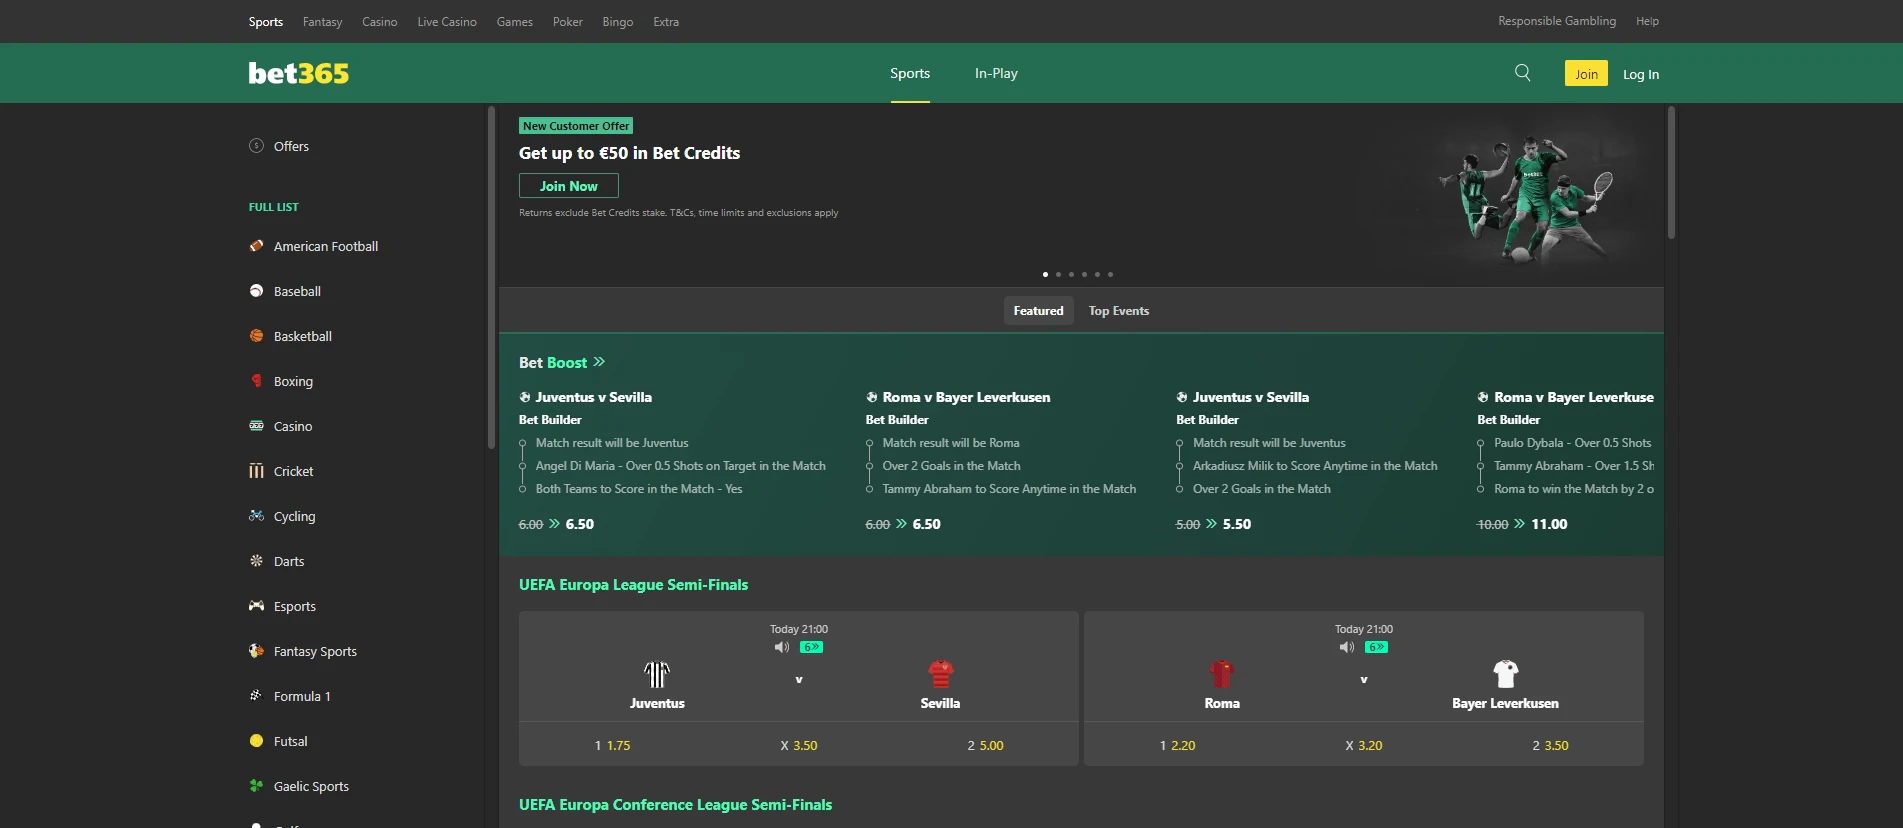Click audio speaker icon in Roma match

pyautogui.click(x=1346, y=647)
